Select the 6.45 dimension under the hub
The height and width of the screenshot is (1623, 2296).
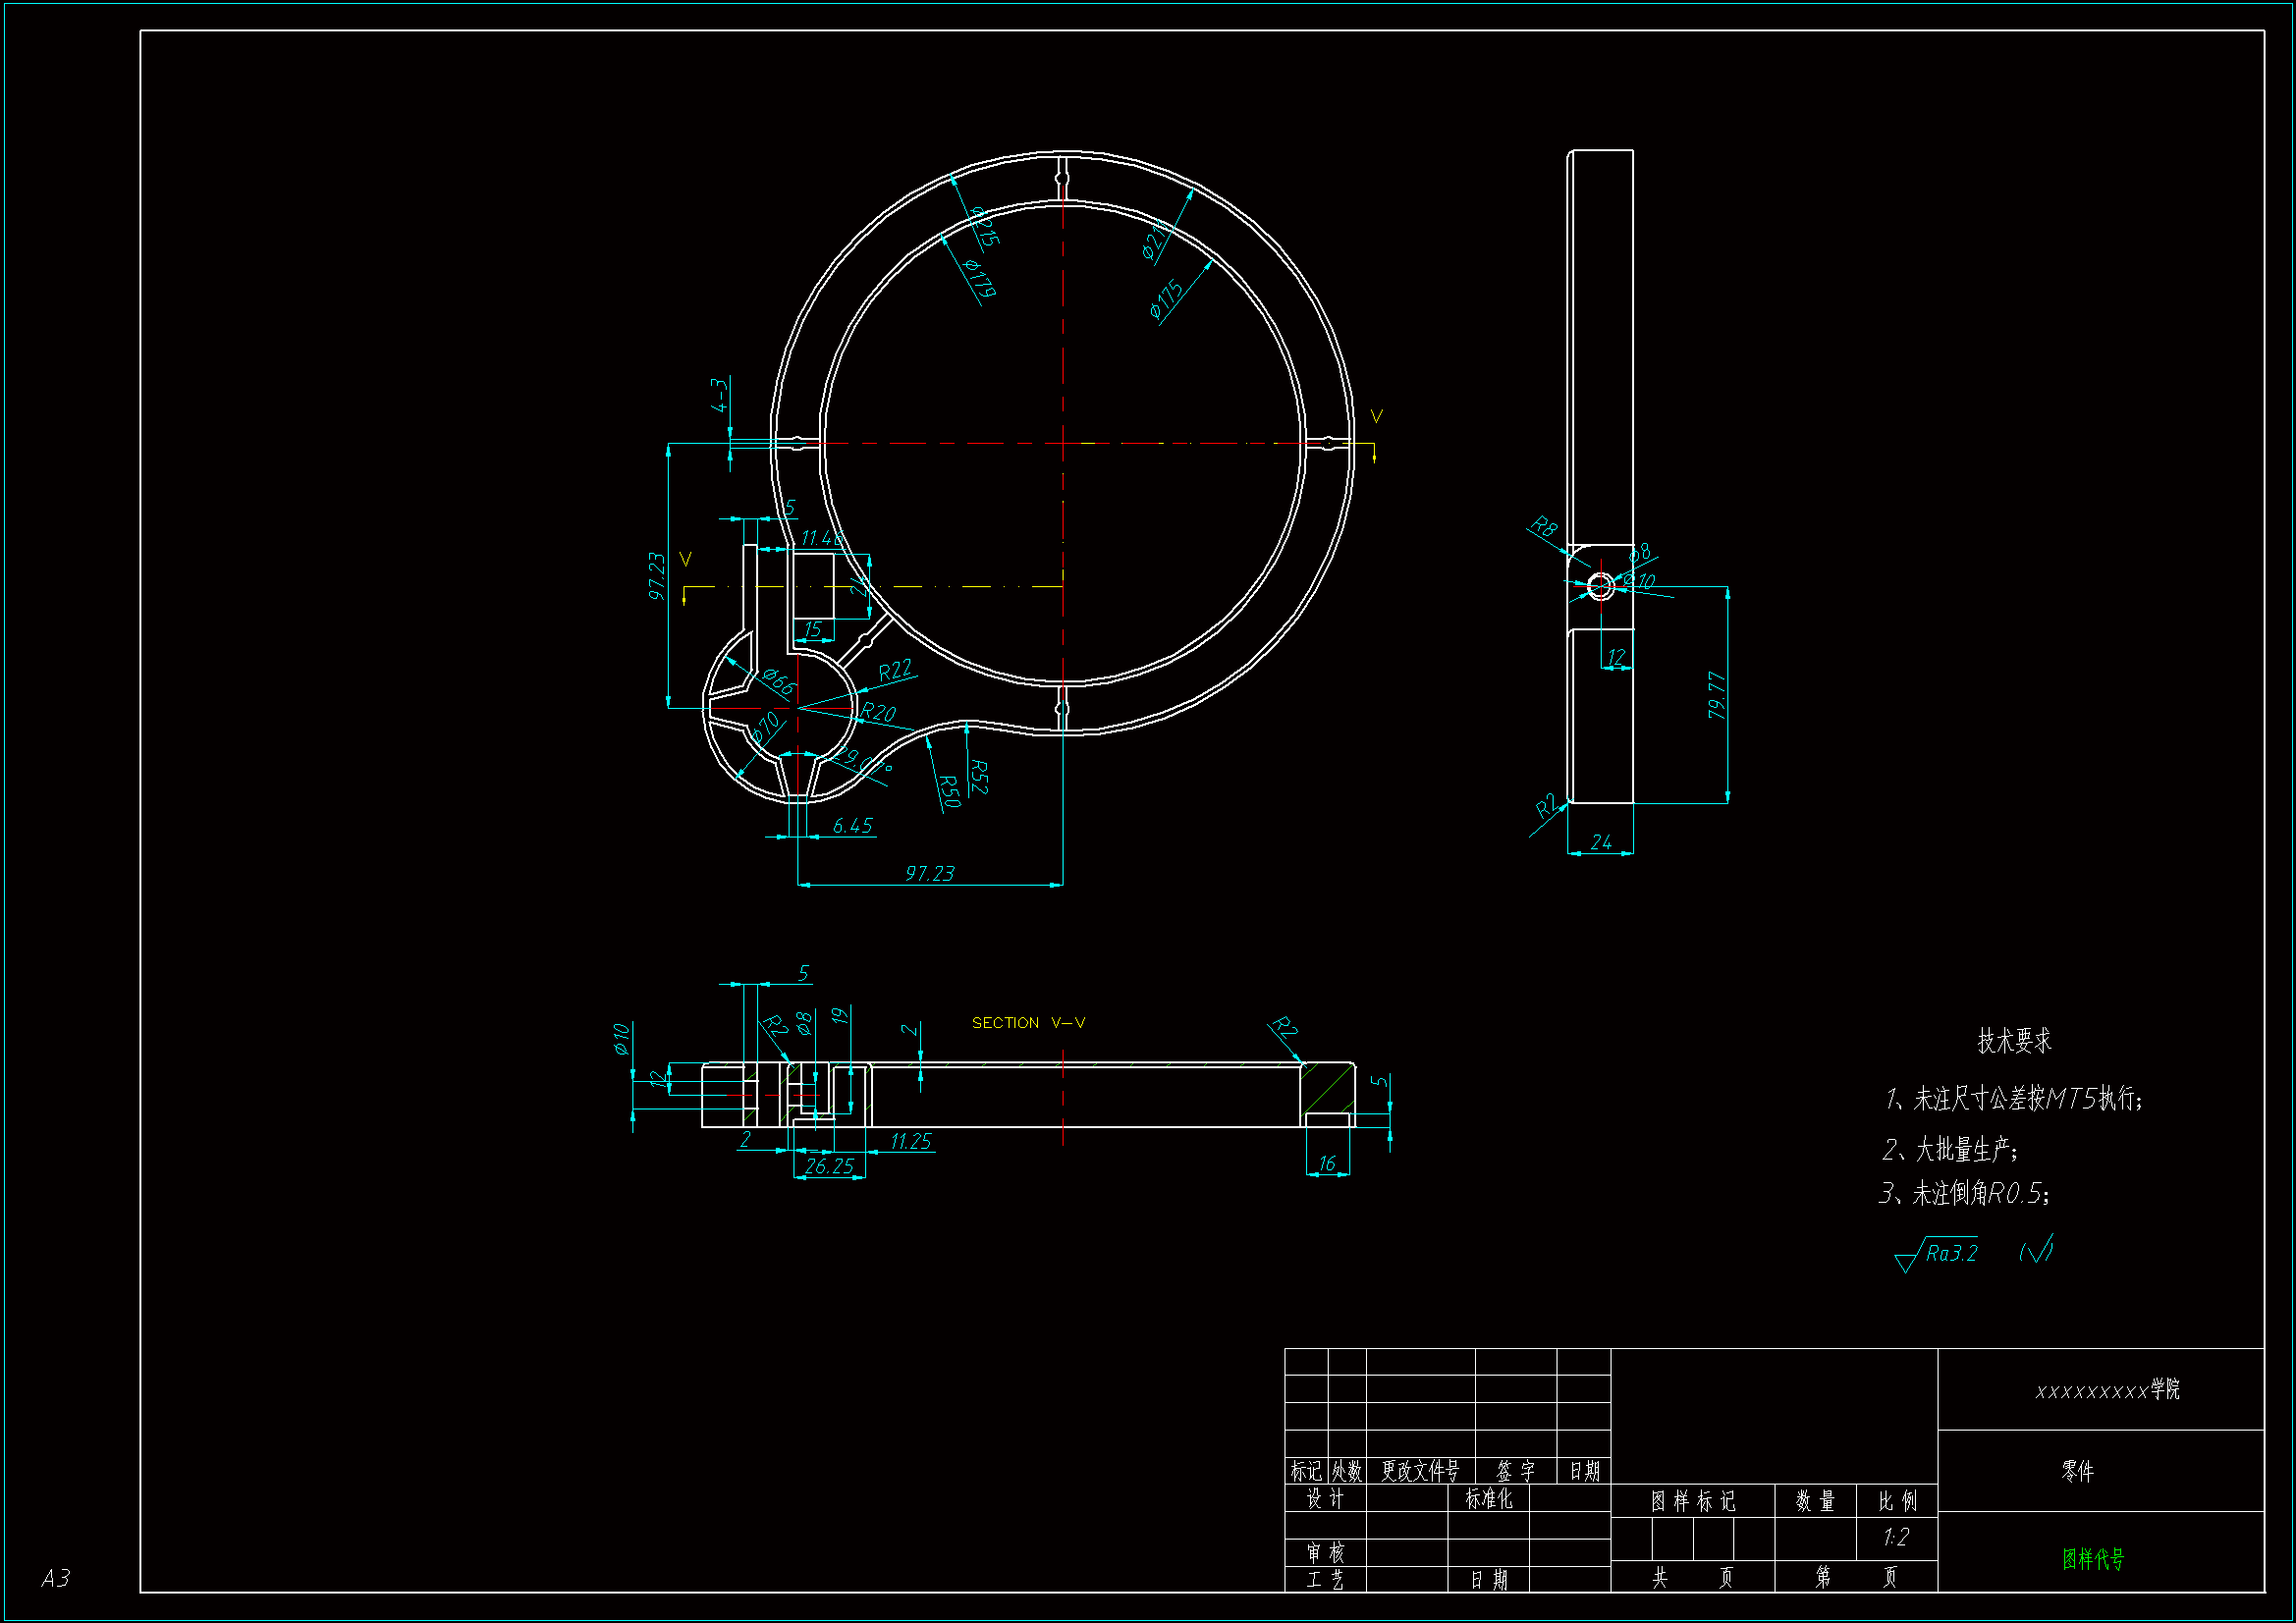point(852,826)
